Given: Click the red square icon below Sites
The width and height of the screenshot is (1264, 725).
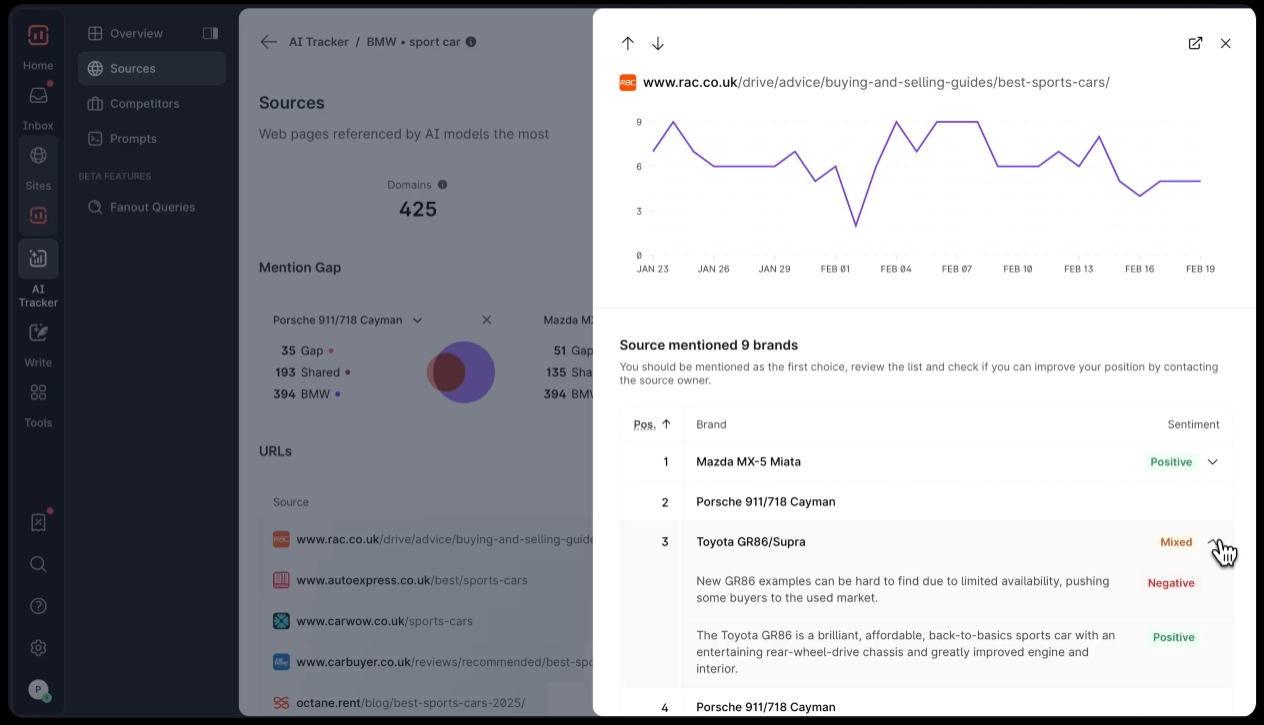Looking at the screenshot, I should pos(38,215).
